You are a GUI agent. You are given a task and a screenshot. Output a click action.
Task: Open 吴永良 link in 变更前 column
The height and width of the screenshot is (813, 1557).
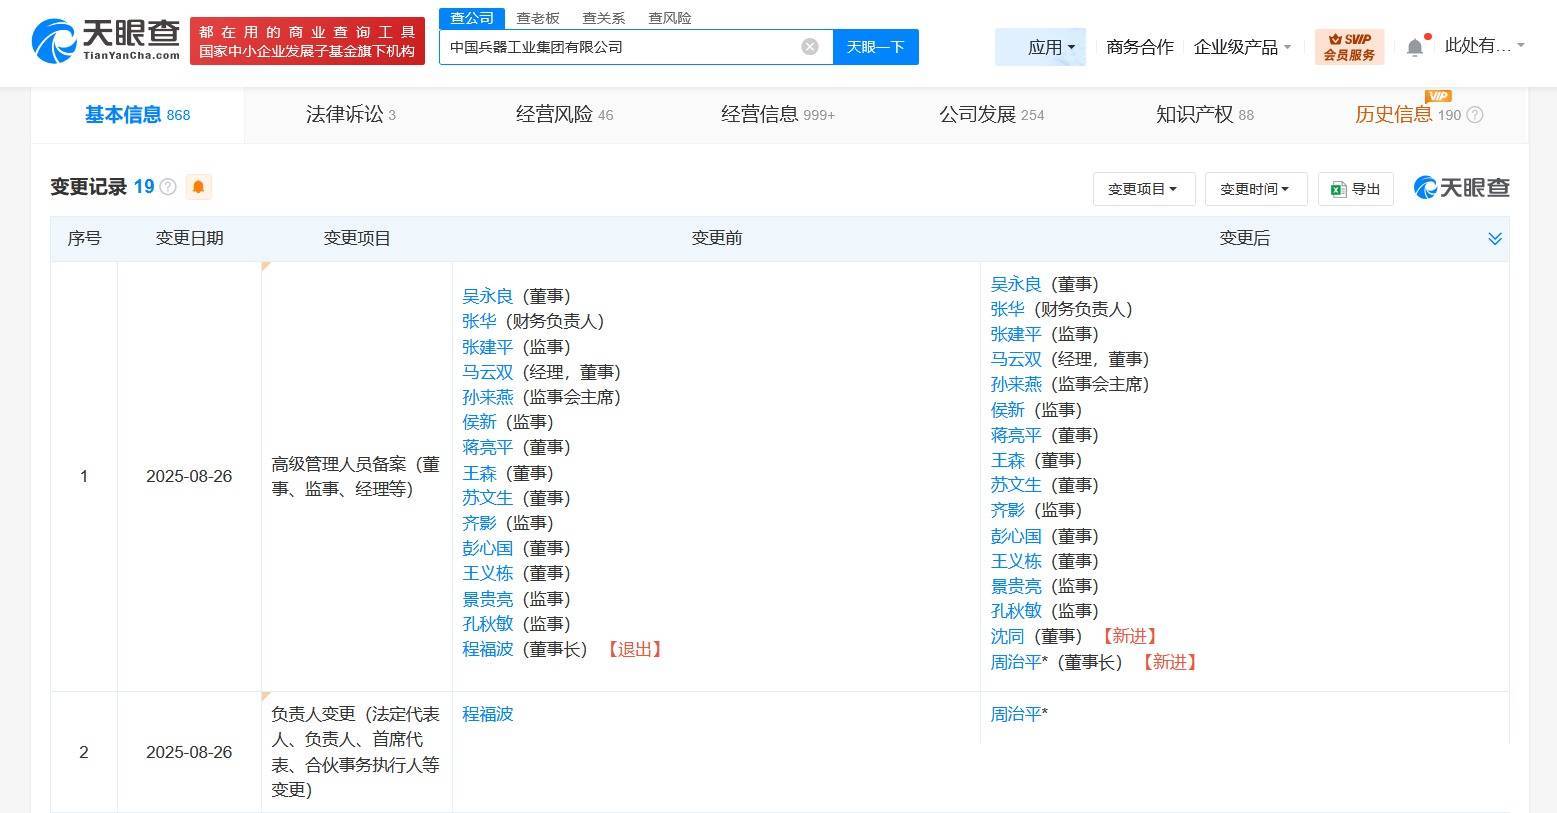coord(487,296)
